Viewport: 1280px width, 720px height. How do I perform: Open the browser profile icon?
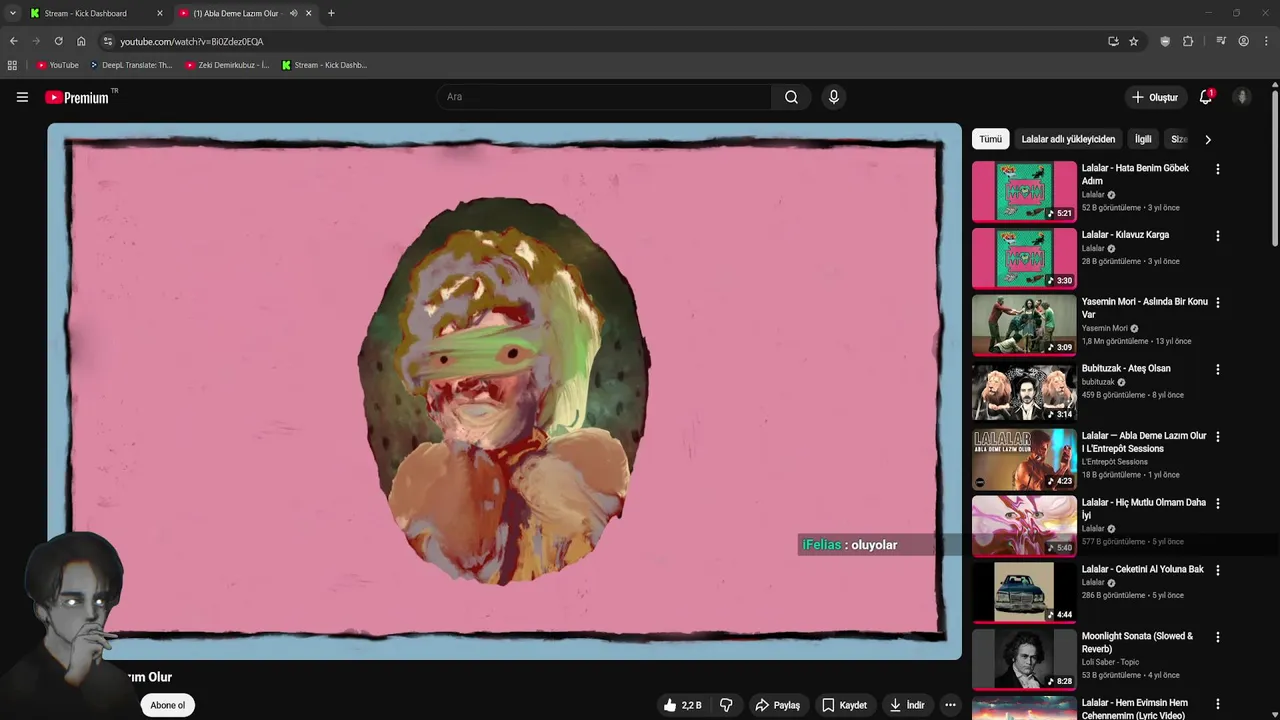[1243, 41]
